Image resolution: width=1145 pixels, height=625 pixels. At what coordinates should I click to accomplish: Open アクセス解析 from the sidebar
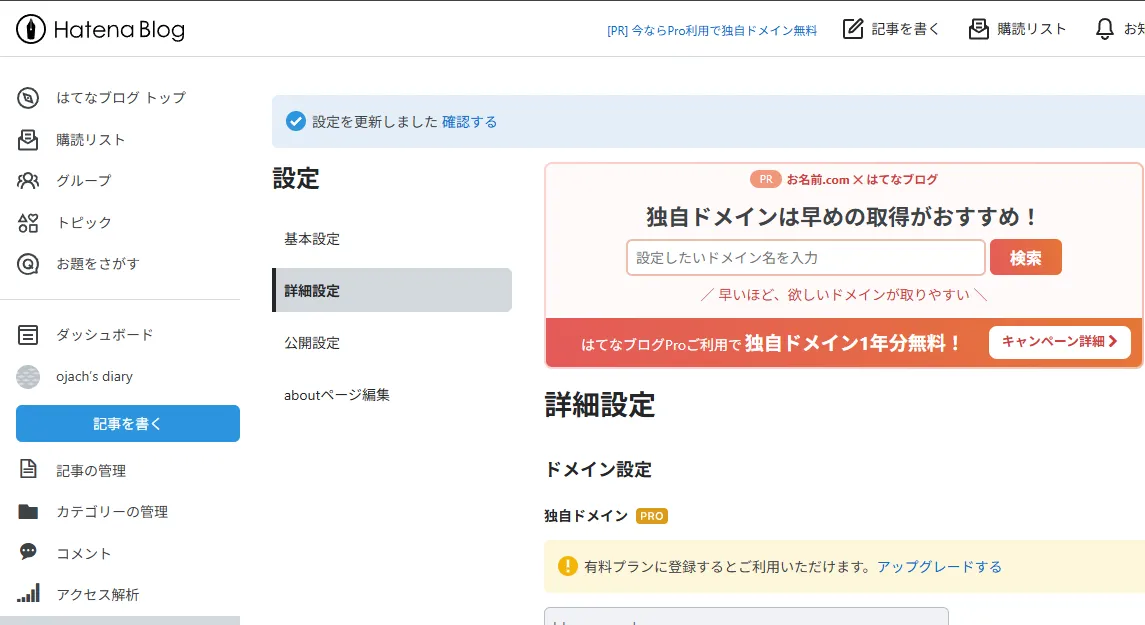tap(97, 594)
